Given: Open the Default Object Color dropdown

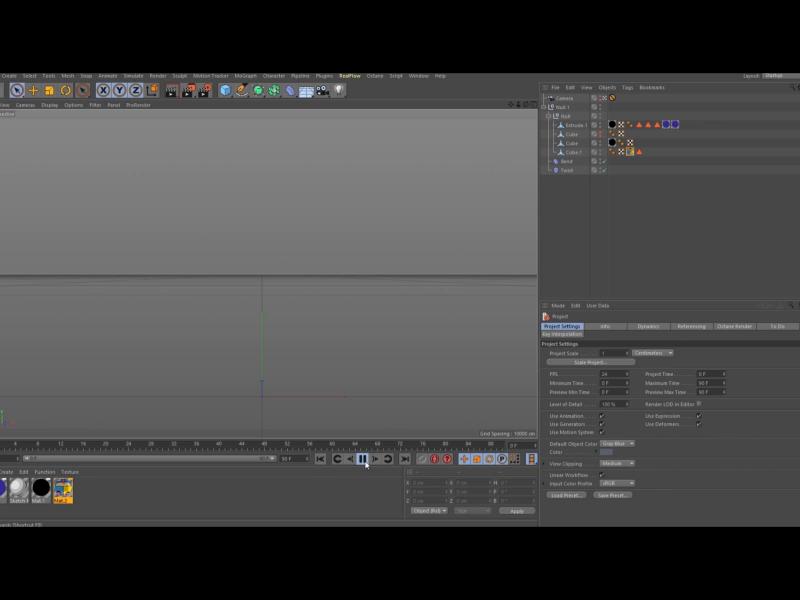Looking at the screenshot, I should [617, 443].
